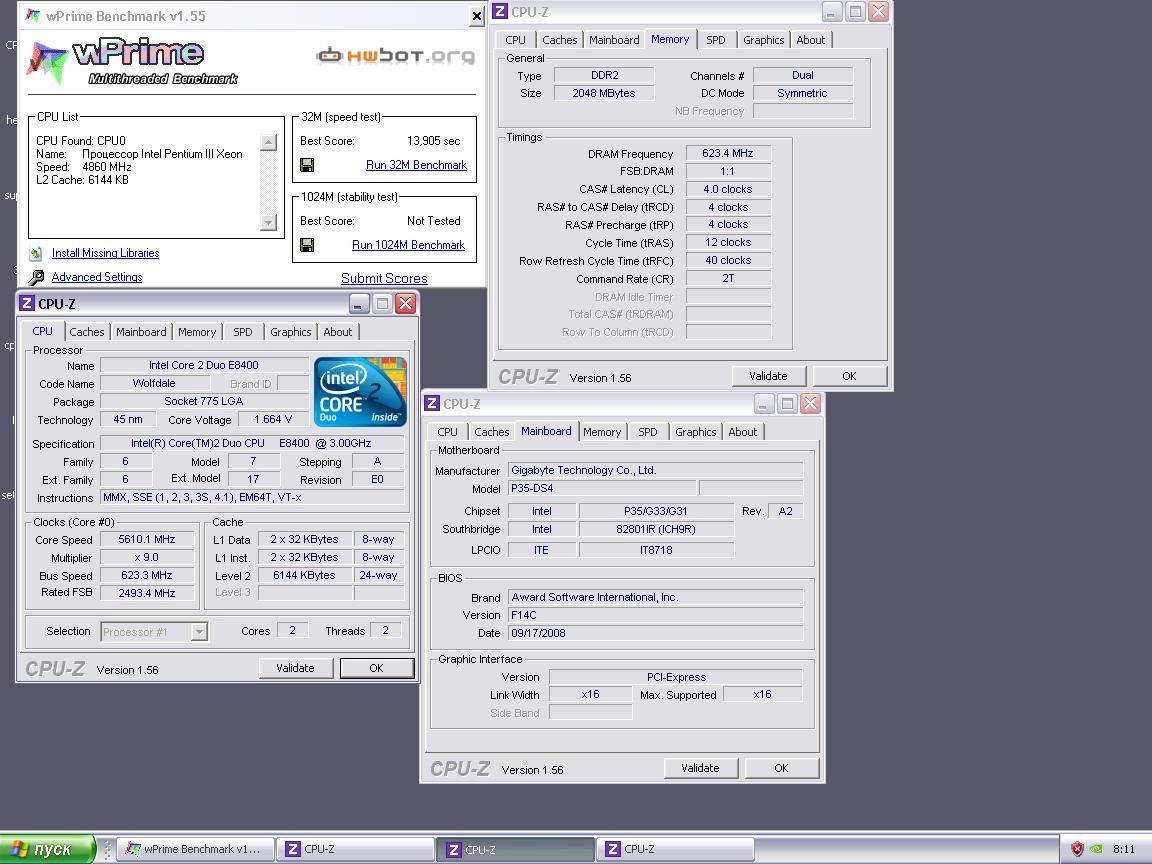
Task: Click the CPU-Z icon in the Mainboard window title bar
Action: tap(432, 403)
